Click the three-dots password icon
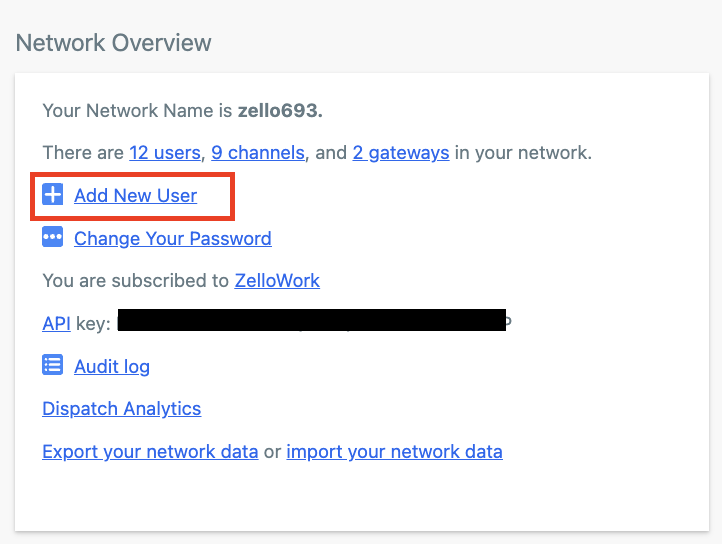 click(x=52, y=237)
